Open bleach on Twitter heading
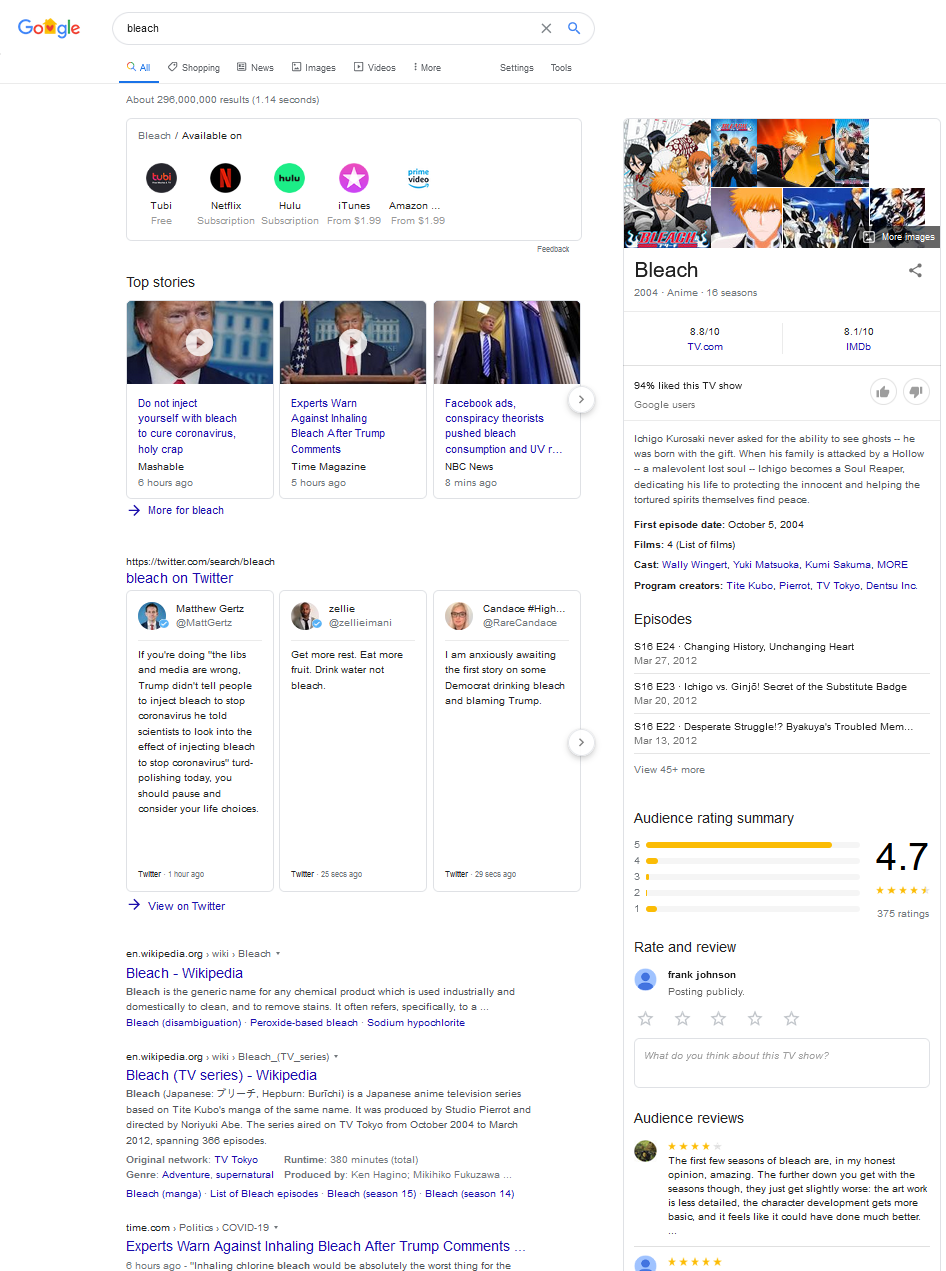Image resolution: width=946 pixels, height=1271 pixels. click(x=179, y=578)
